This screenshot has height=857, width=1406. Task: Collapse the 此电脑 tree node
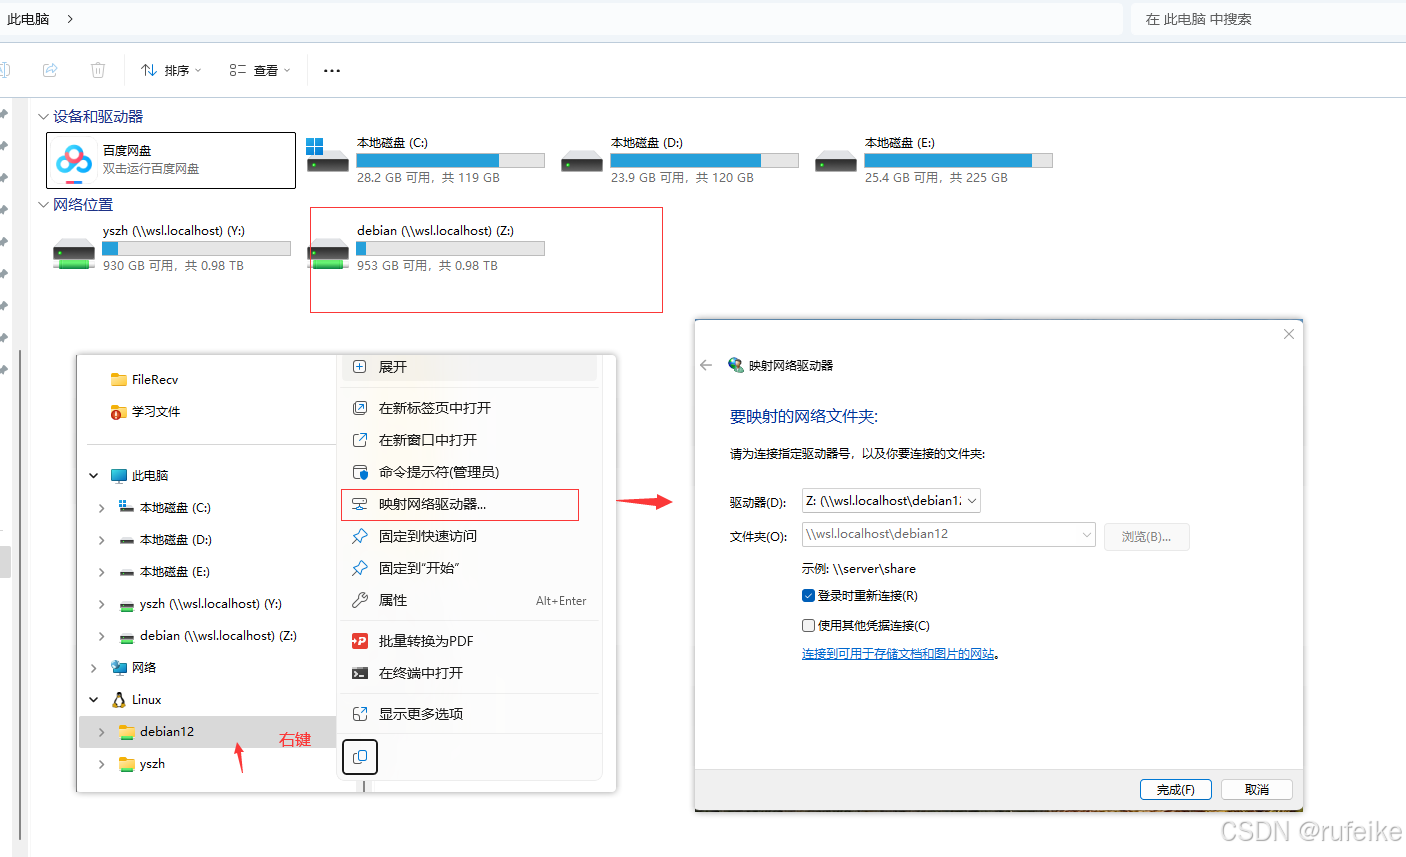93,475
